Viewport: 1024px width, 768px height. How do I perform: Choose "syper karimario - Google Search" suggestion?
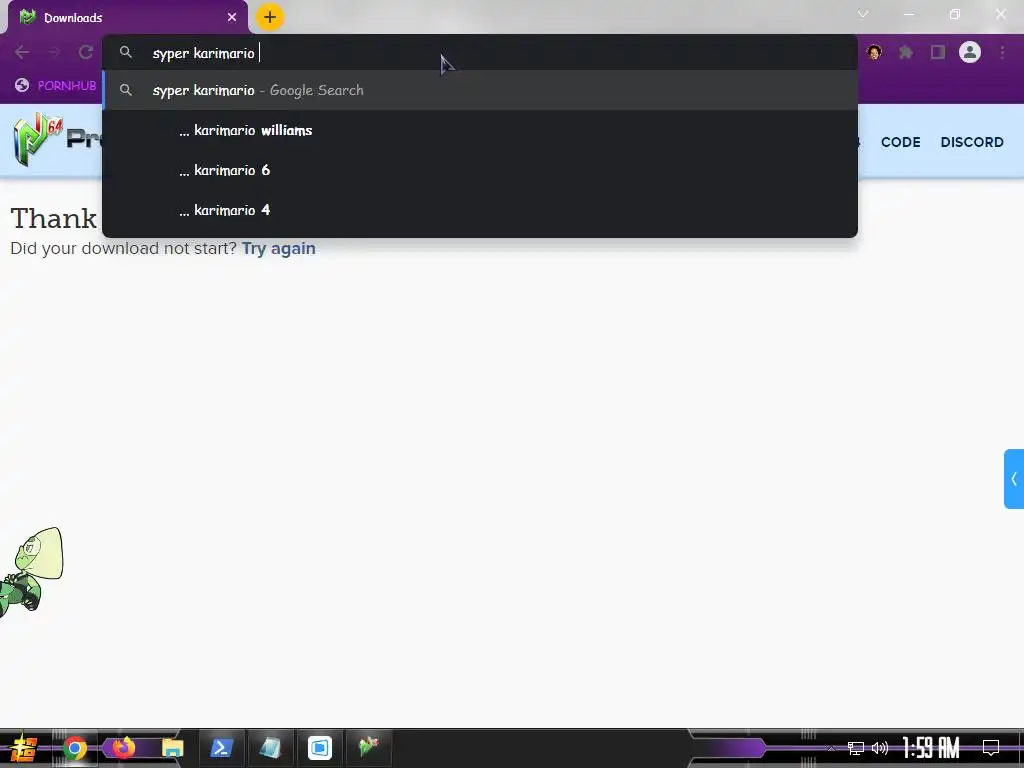pyautogui.click(x=480, y=90)
